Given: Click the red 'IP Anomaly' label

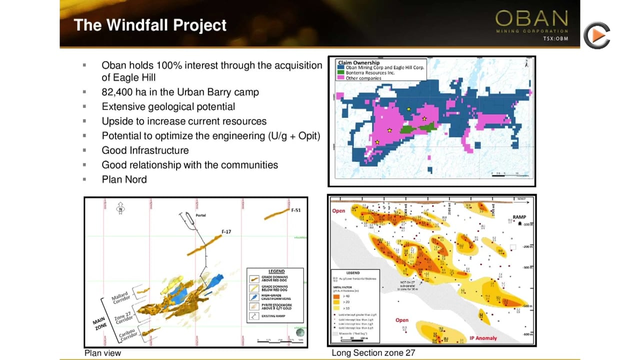Looking at the screenshot, I should pyautogui.click(x=484, y=338).
